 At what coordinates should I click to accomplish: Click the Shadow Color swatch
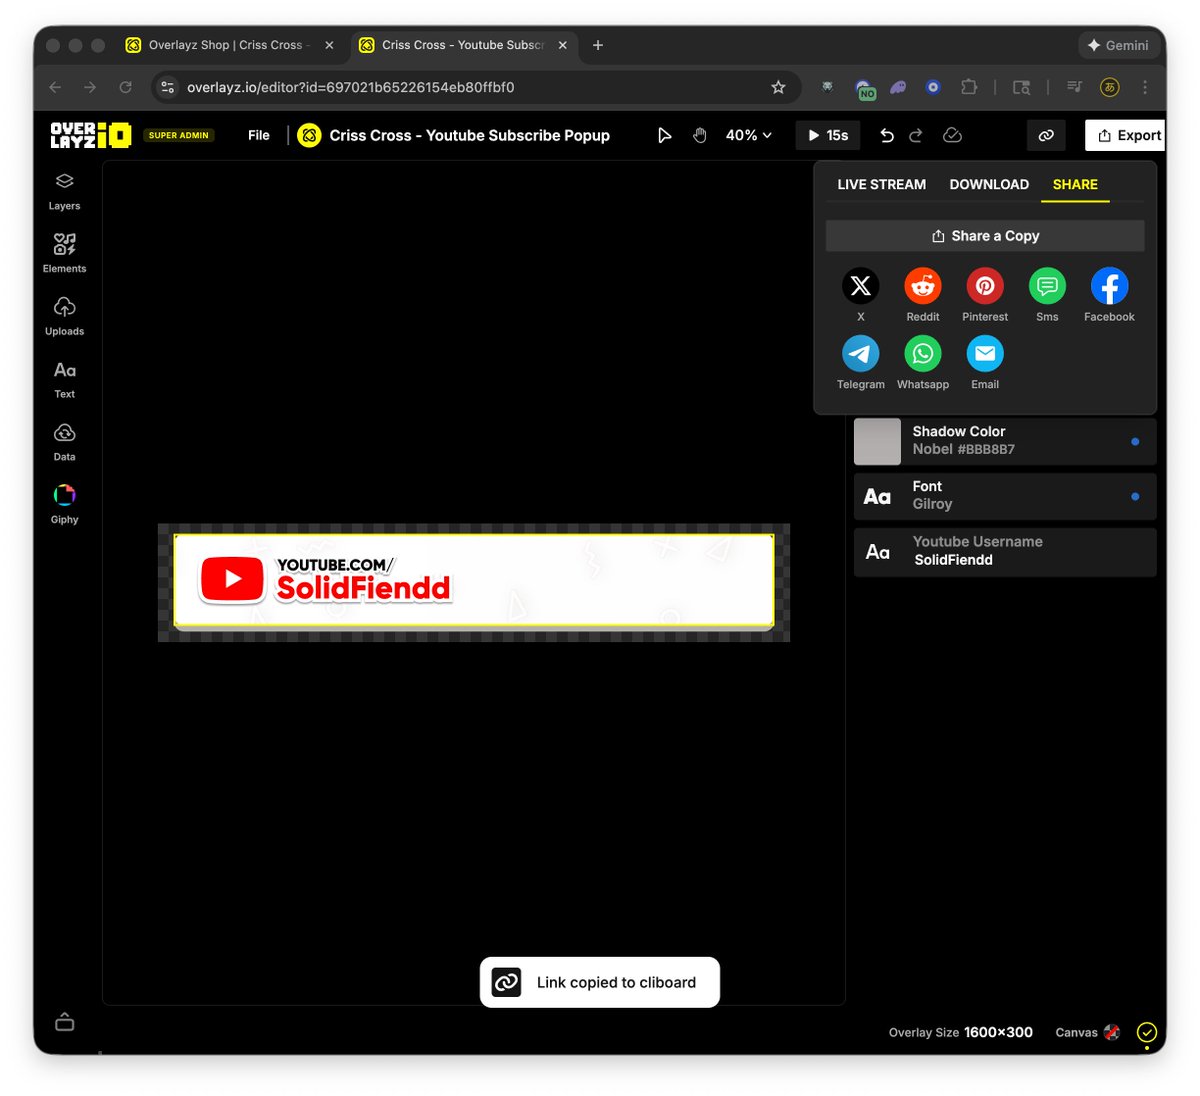[x=877, y=441]
